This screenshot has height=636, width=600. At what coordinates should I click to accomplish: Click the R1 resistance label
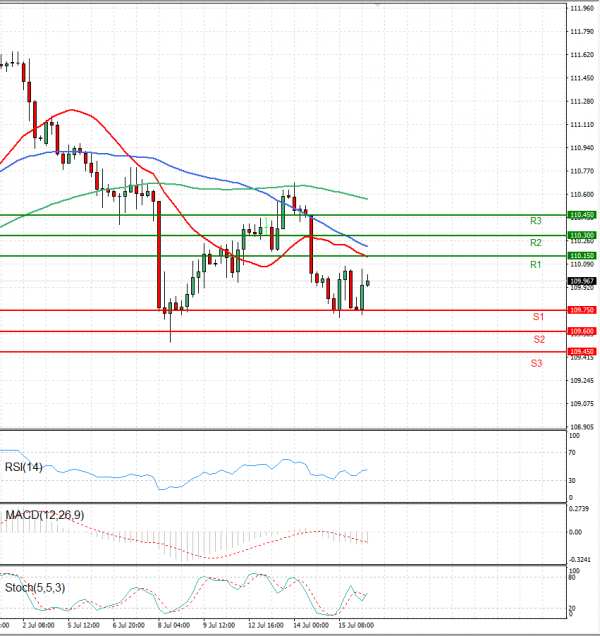click(535, 265)
